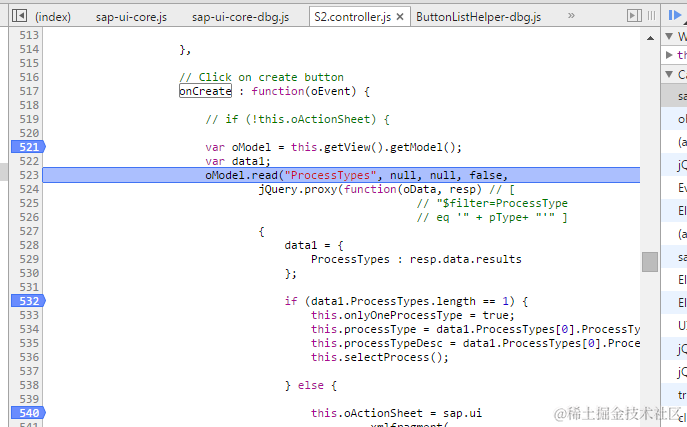Click '// if (!this.oActionSheet) {' comment
Screen dimensions: 687x427
coord(297,119)
